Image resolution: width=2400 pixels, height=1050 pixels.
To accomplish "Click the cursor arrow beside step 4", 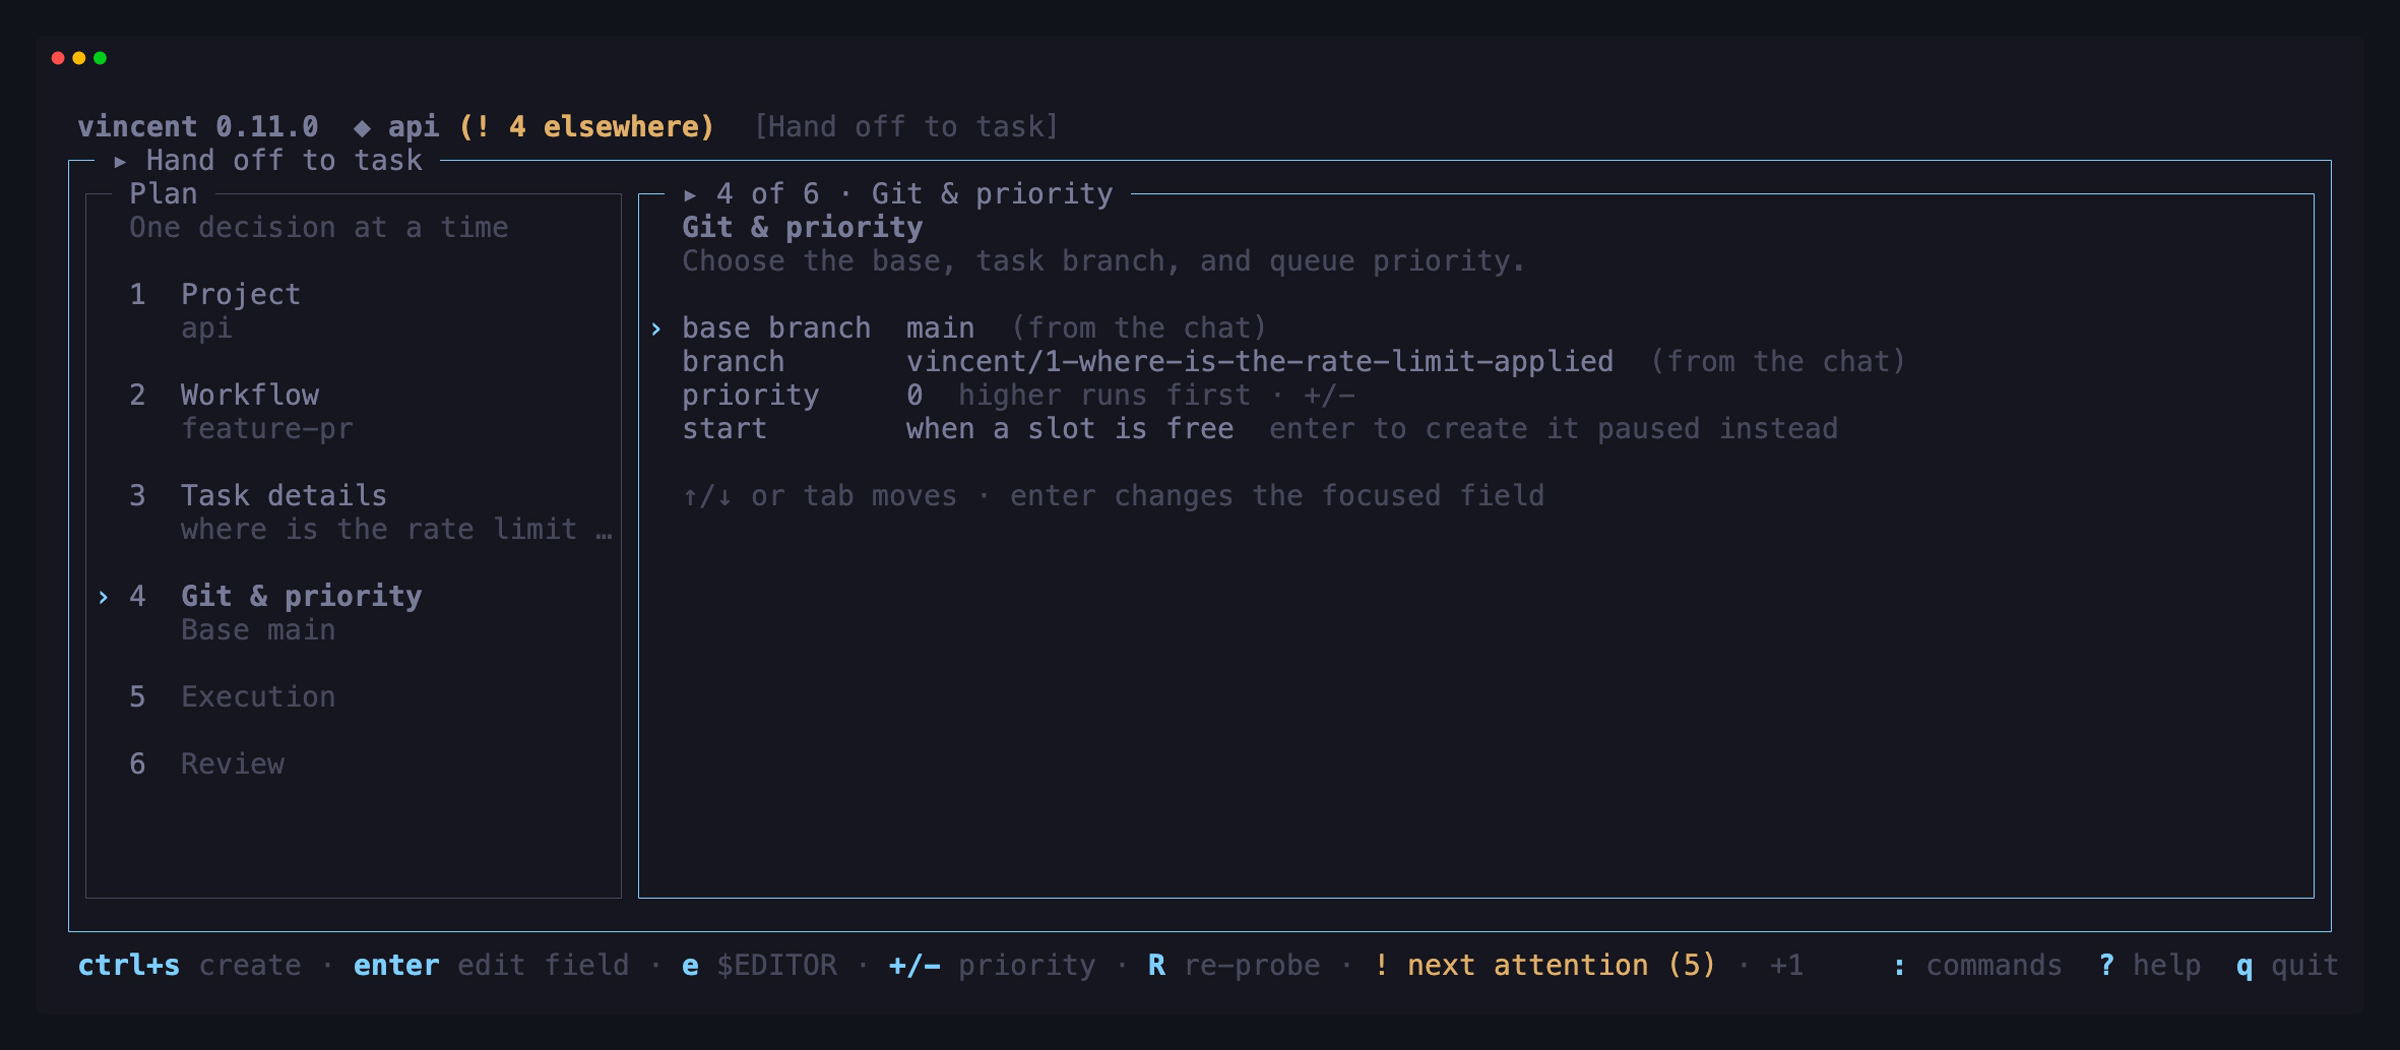I will tap(103, 597).
